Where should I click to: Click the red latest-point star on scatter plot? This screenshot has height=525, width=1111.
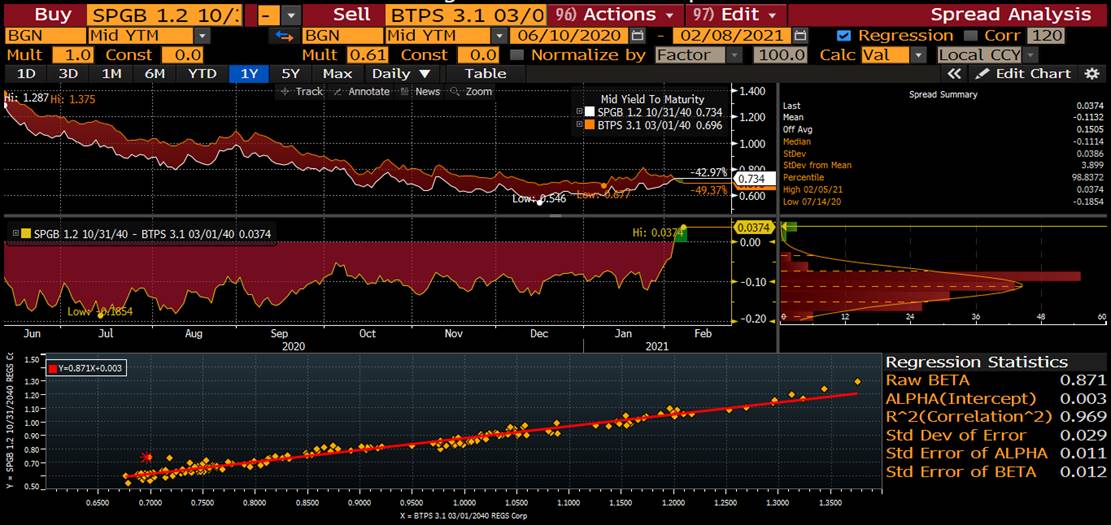[147, 458]
